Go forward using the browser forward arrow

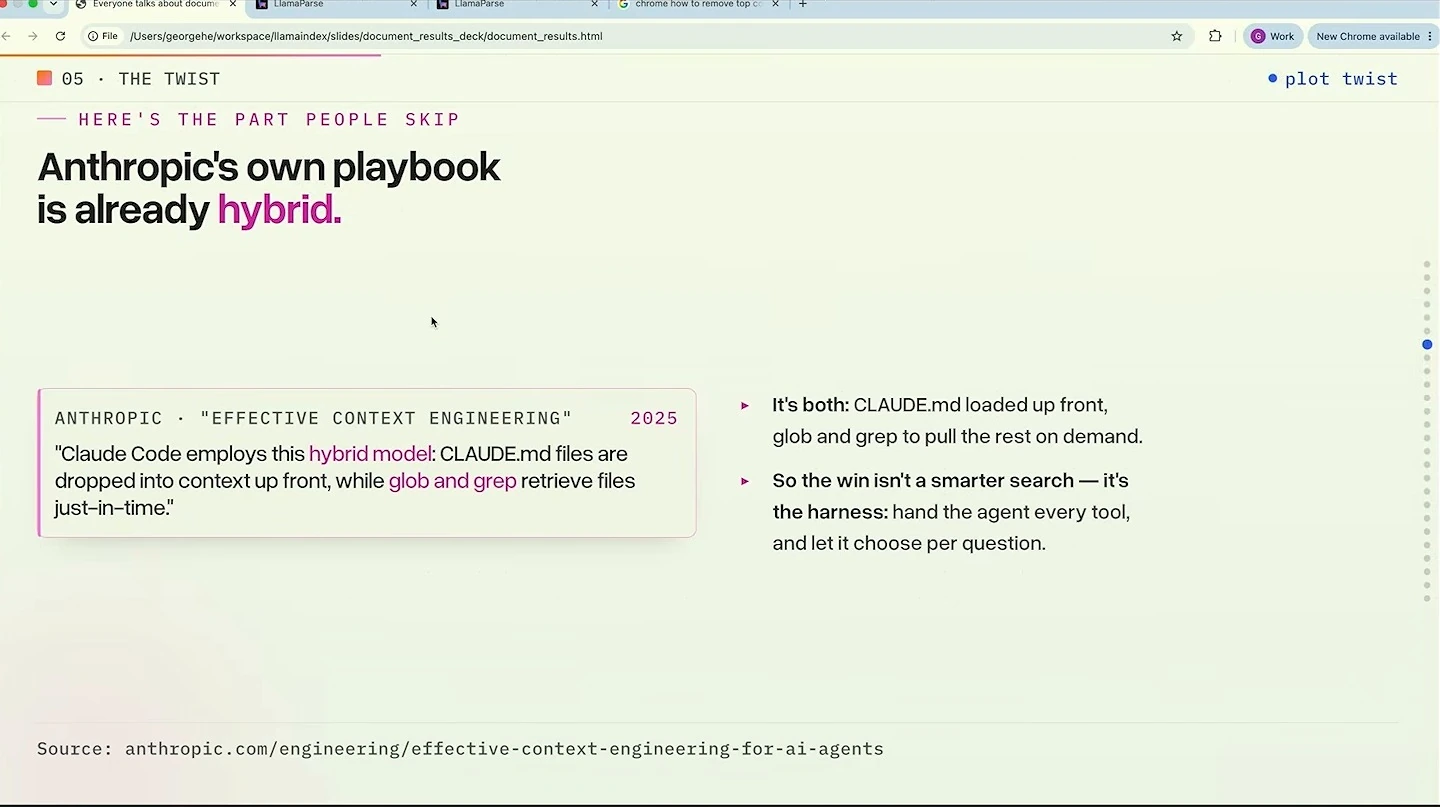click(33, 36)
